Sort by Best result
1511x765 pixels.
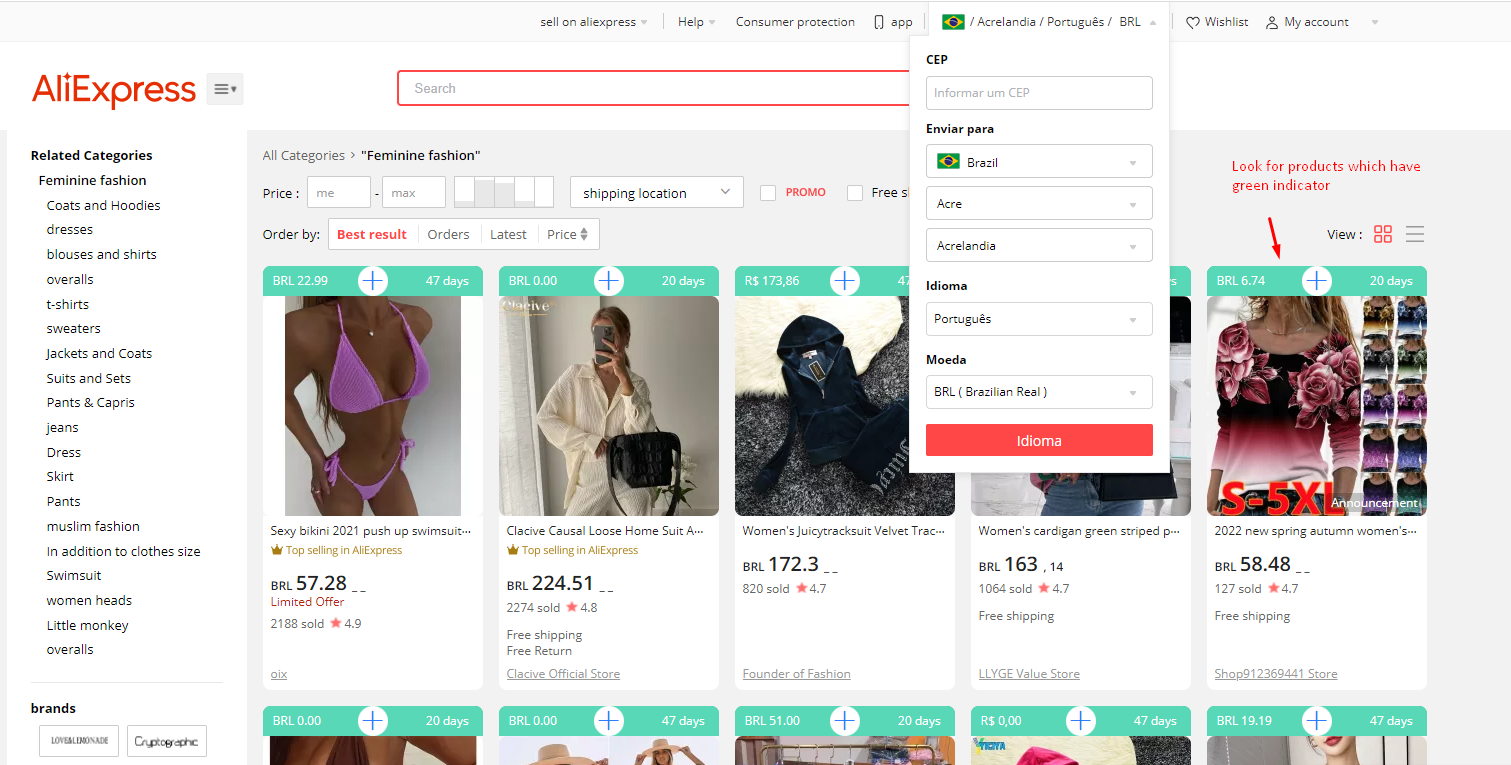372,234
